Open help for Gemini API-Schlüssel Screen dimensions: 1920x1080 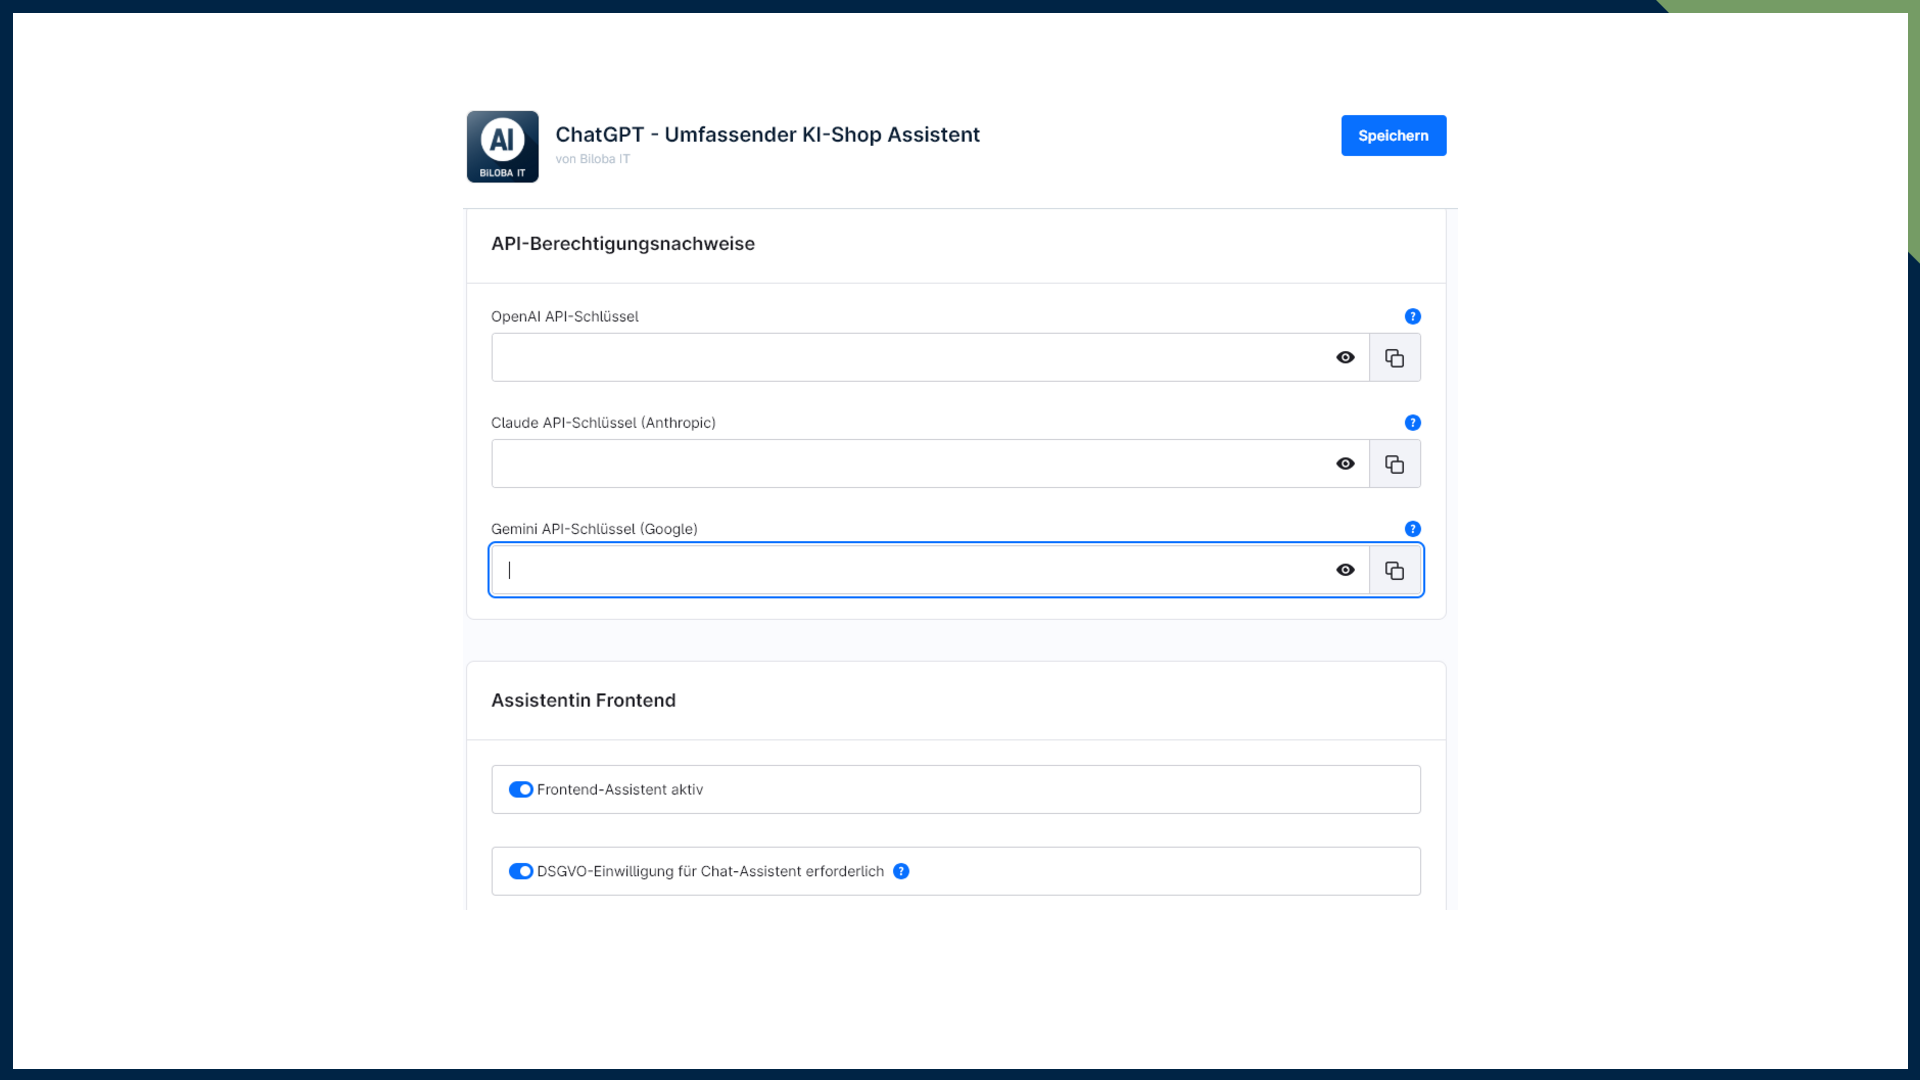point(1412,529)
